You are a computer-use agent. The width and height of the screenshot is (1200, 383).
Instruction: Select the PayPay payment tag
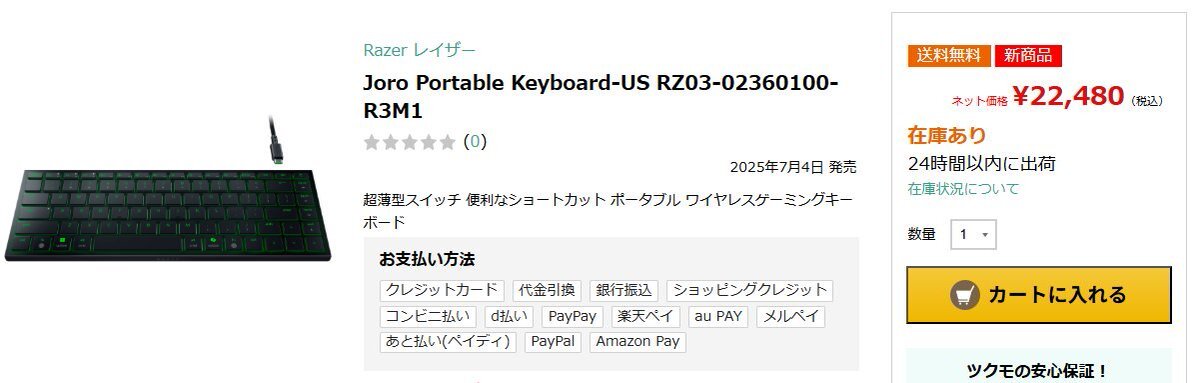click(x=573, y=316)
